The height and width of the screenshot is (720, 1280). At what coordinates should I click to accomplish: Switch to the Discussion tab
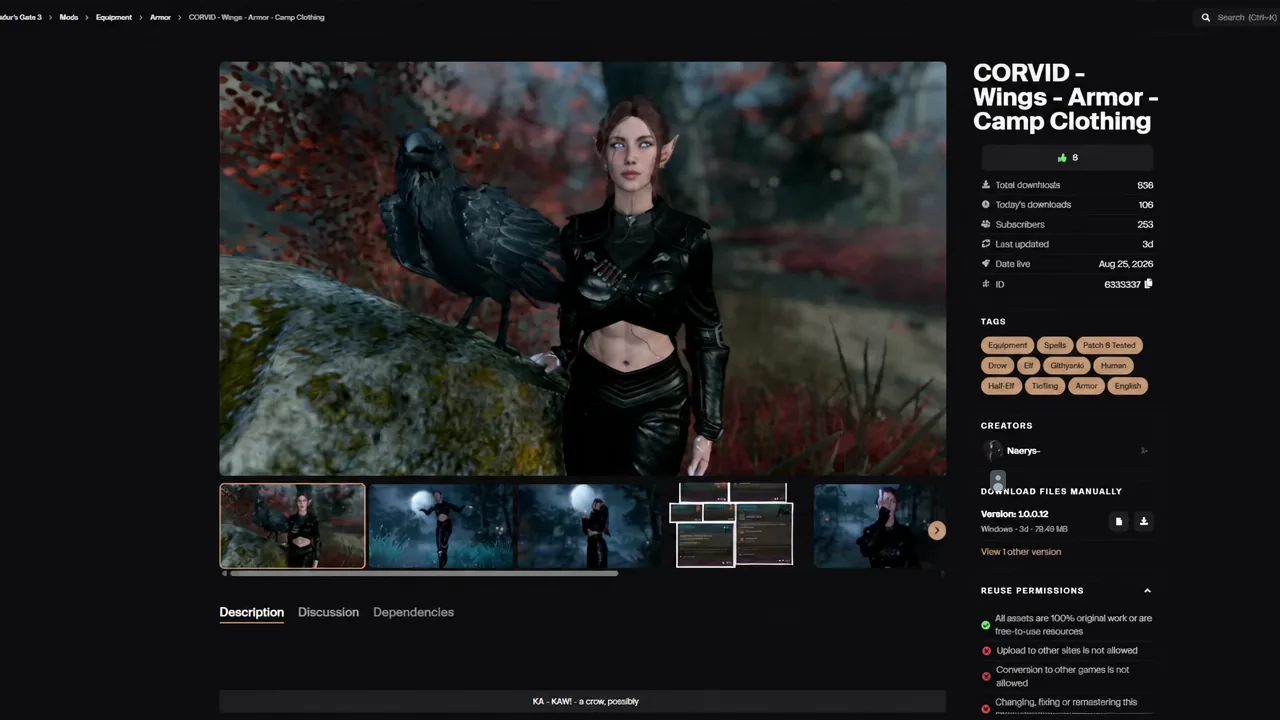[328, 612]
